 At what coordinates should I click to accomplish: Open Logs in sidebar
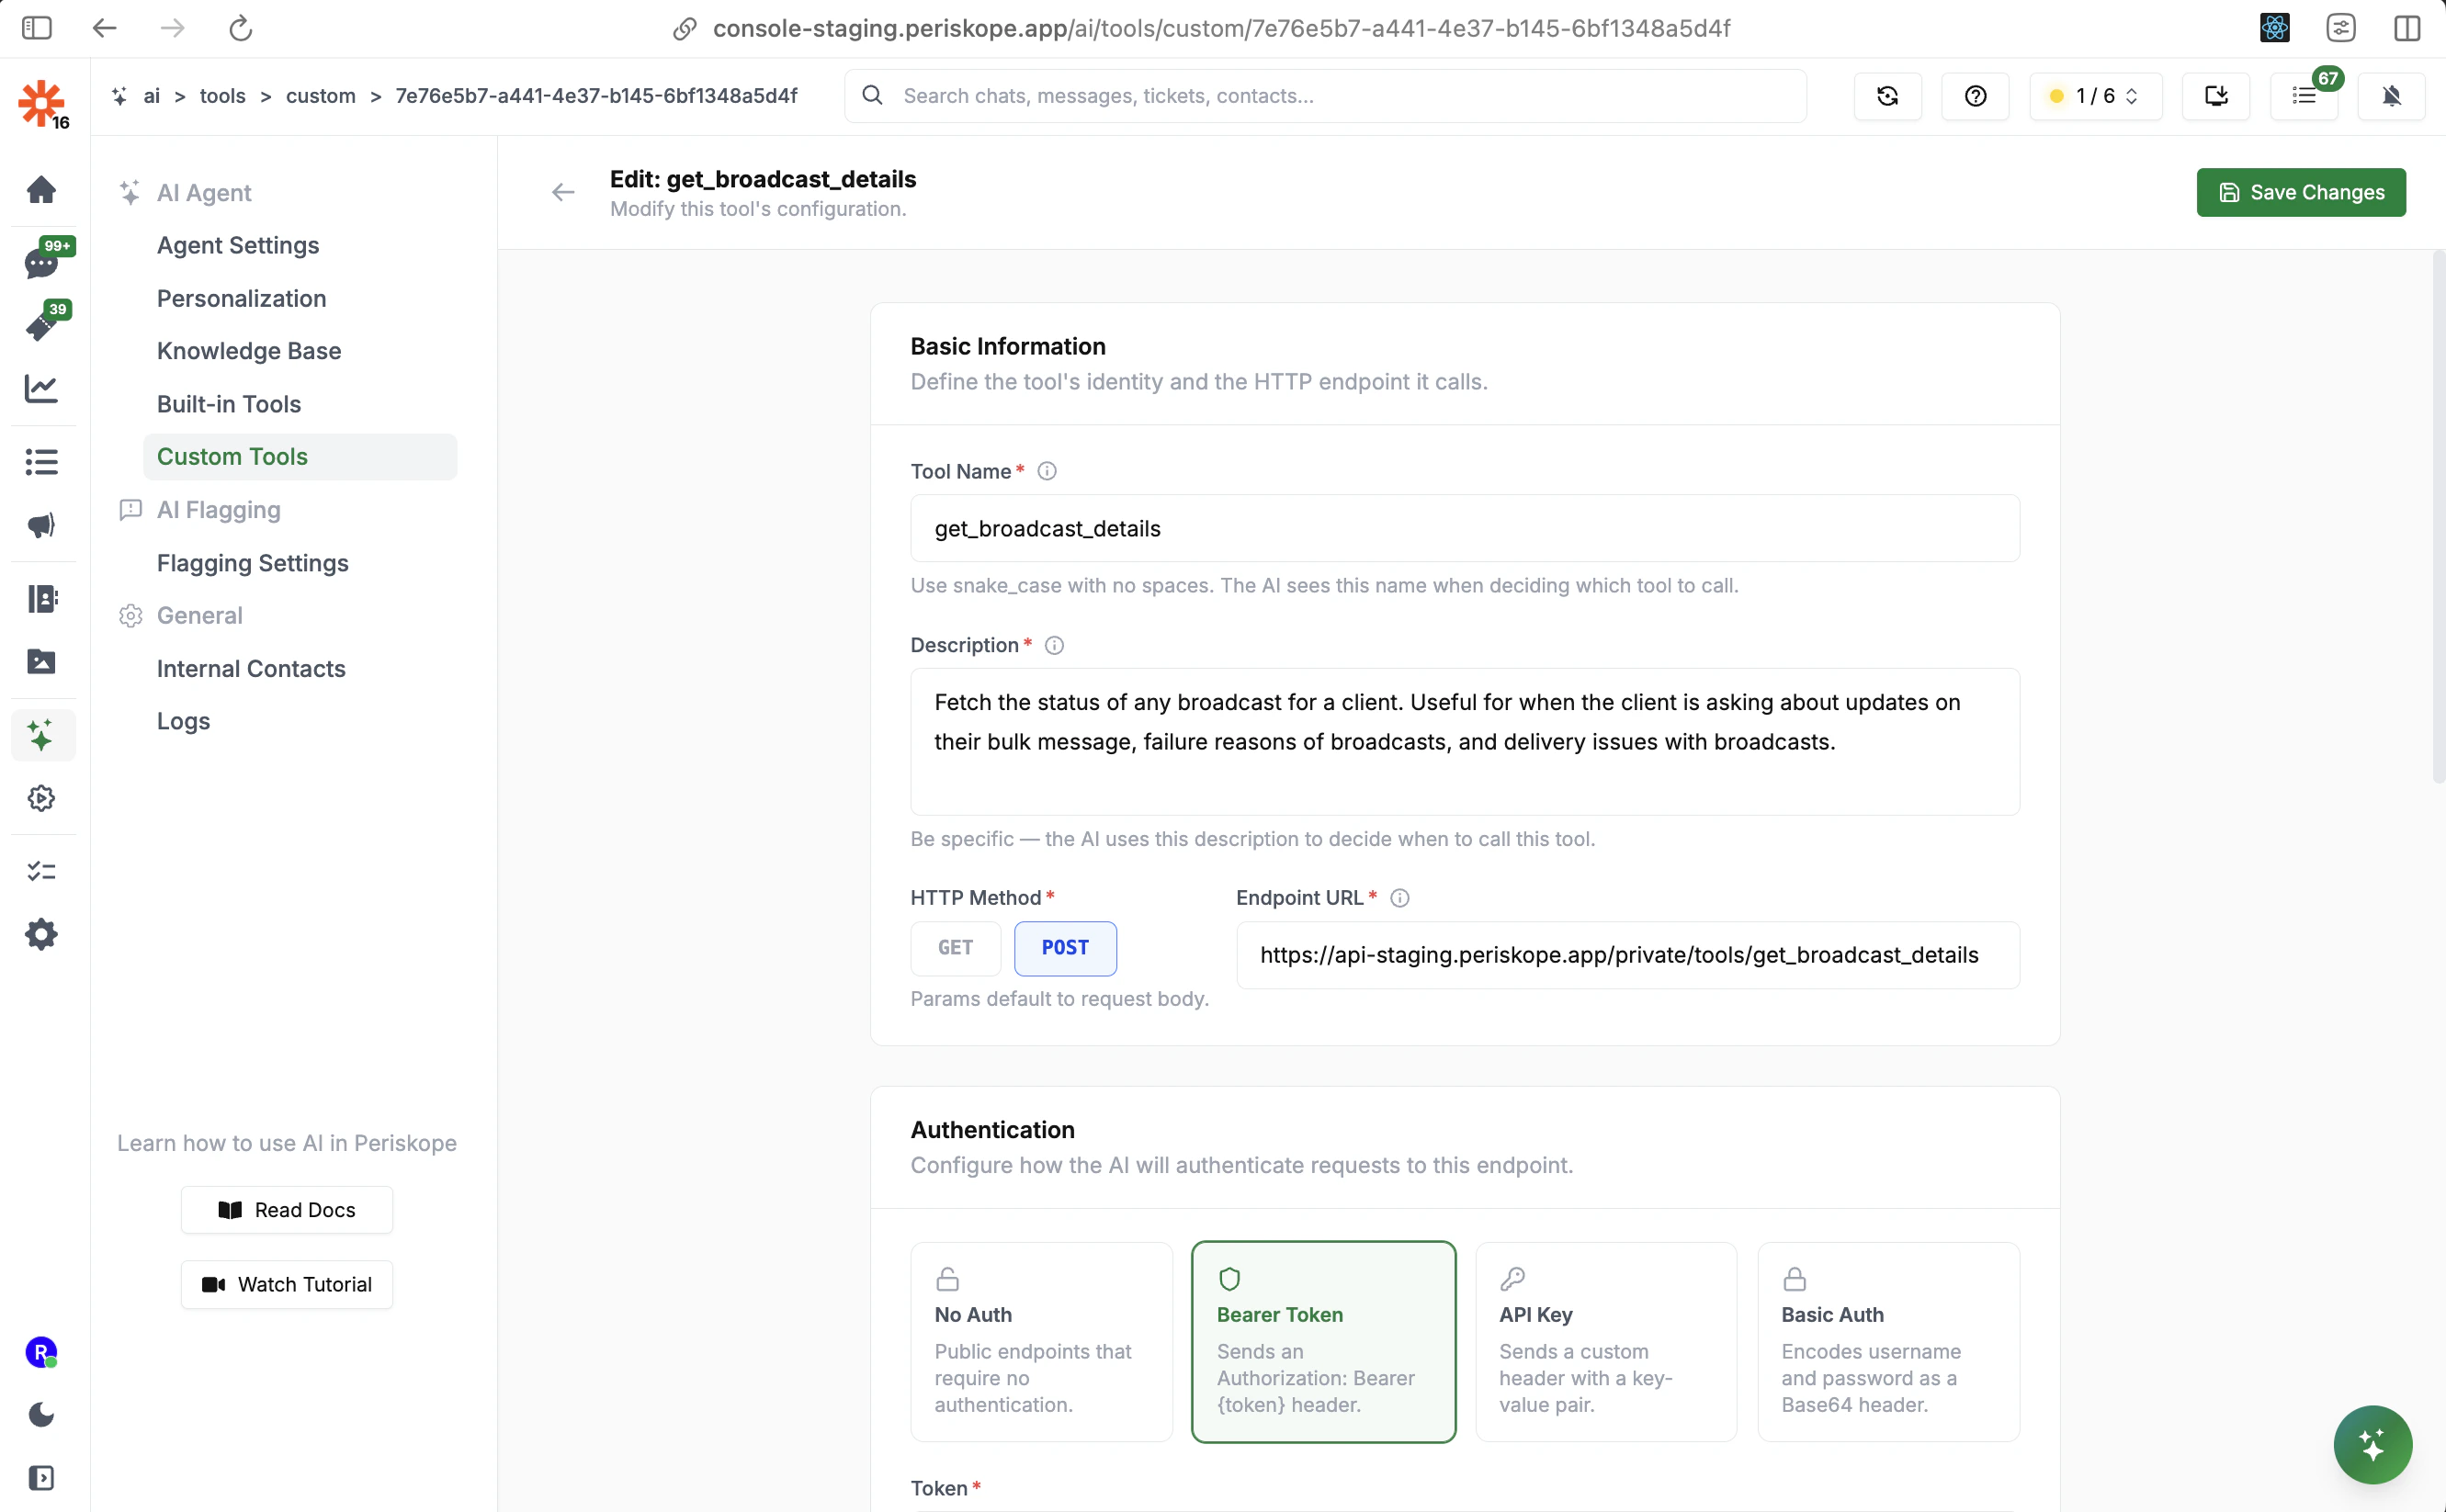[x=183, y=721]
